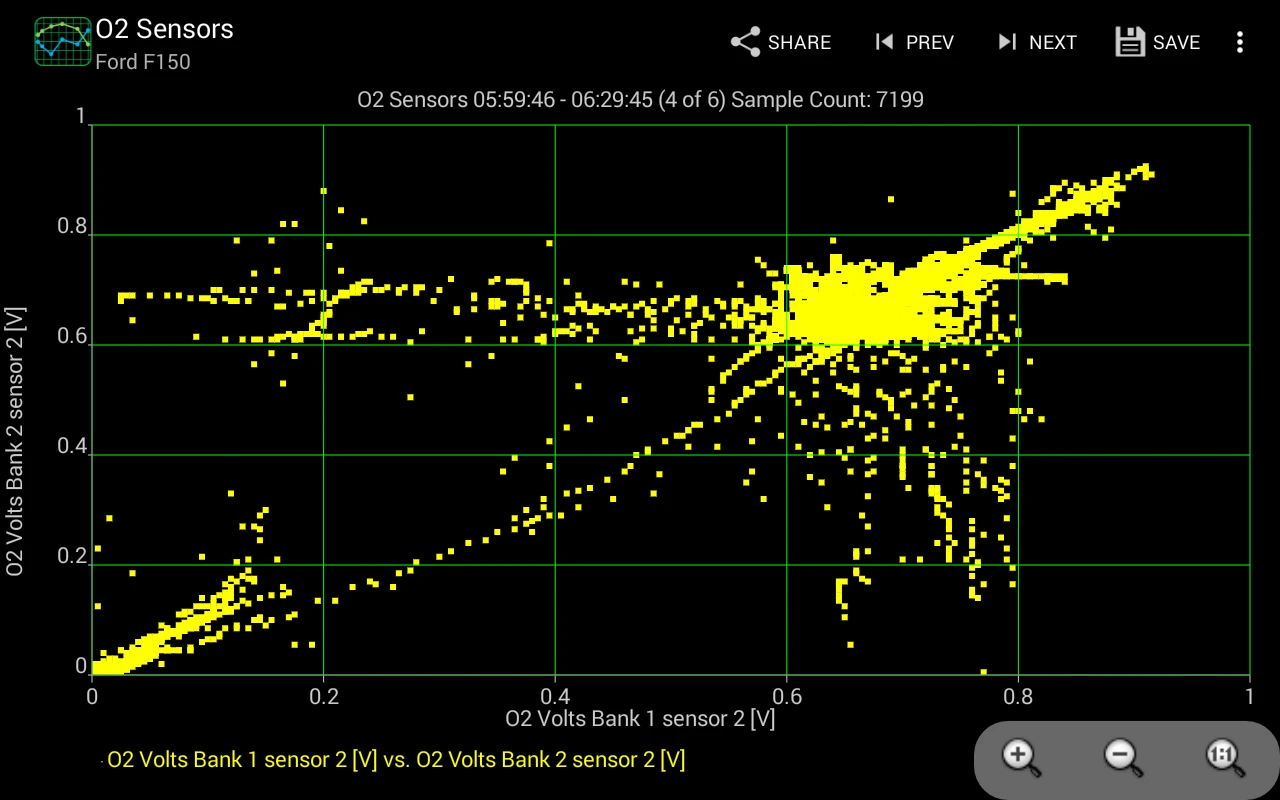The image size is (1280, 800).
Task: Click the vertical Y-axis label for Bank 2 sensor 2
Action: pos(15,441)
